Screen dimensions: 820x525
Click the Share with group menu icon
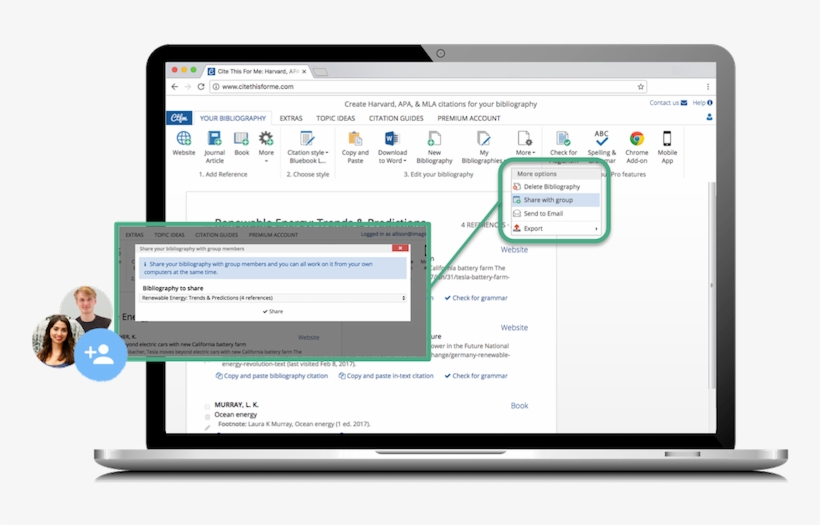coord(517,200)
